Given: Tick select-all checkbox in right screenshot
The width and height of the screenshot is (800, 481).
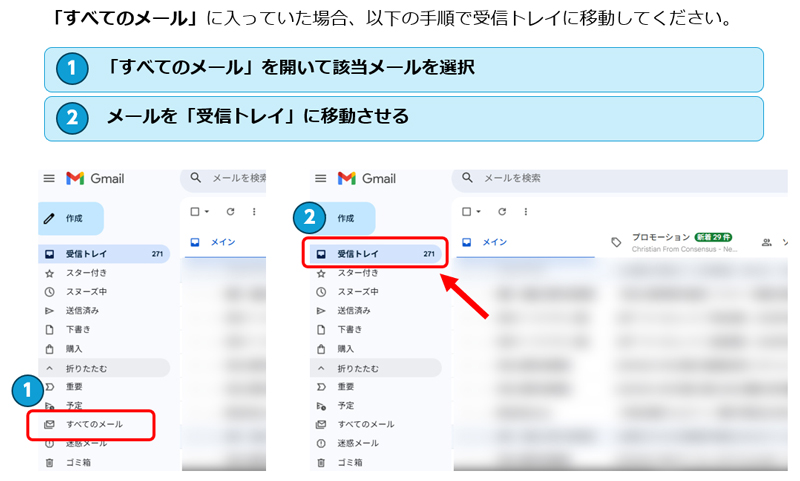Looking at the screenshot, I should point(466,212).
